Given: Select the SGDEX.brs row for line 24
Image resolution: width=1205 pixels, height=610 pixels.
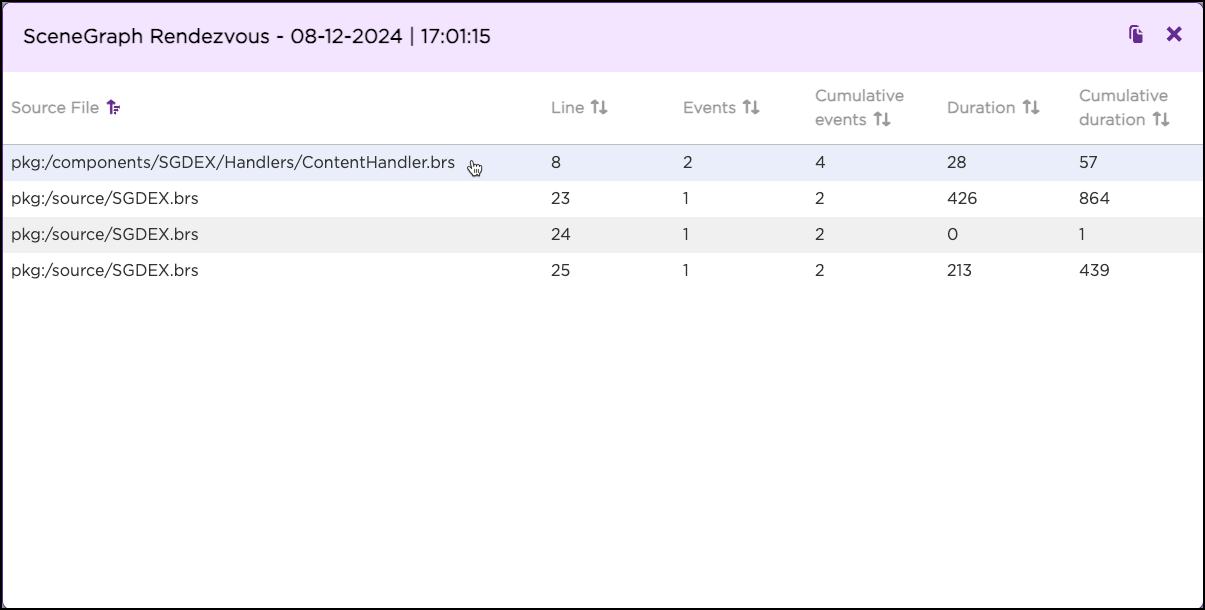Looking at the screenshot, I should (x=105, y=235).
